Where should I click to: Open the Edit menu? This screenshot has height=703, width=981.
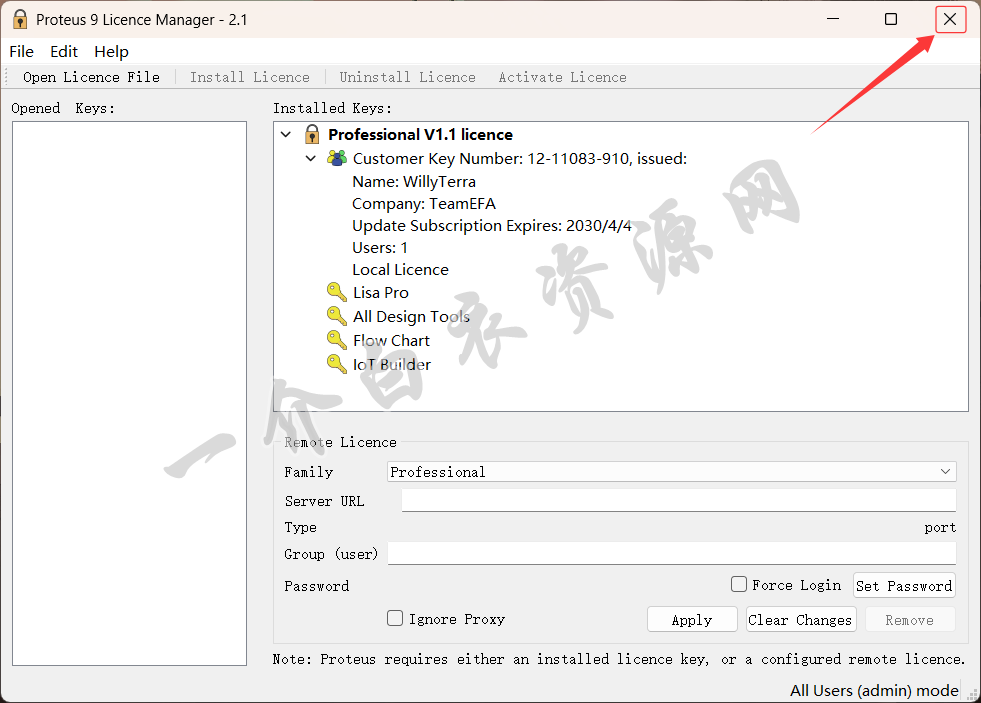[x=64, y=51]
